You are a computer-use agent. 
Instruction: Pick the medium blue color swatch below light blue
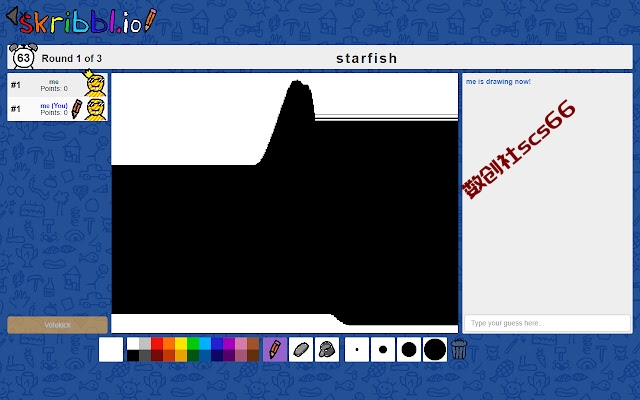(x=205, y=356)
